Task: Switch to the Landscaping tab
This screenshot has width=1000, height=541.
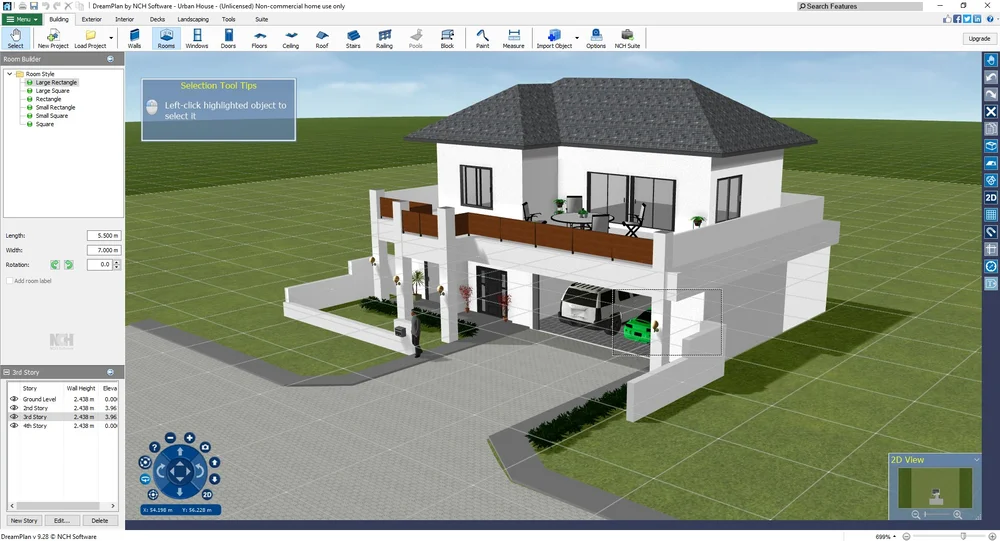Action: coord(193,19)
